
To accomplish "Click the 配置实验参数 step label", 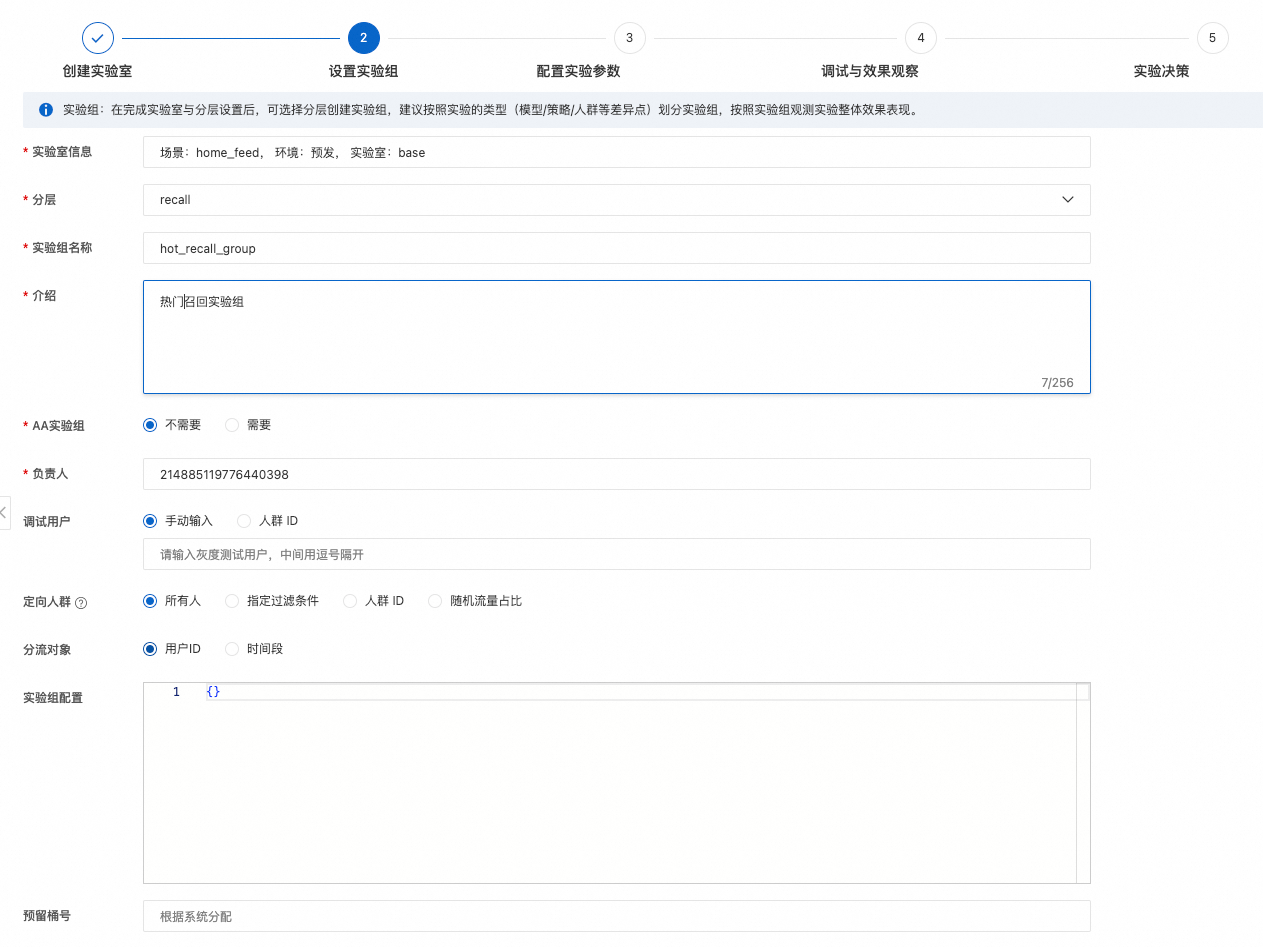I will pos(579,72).
